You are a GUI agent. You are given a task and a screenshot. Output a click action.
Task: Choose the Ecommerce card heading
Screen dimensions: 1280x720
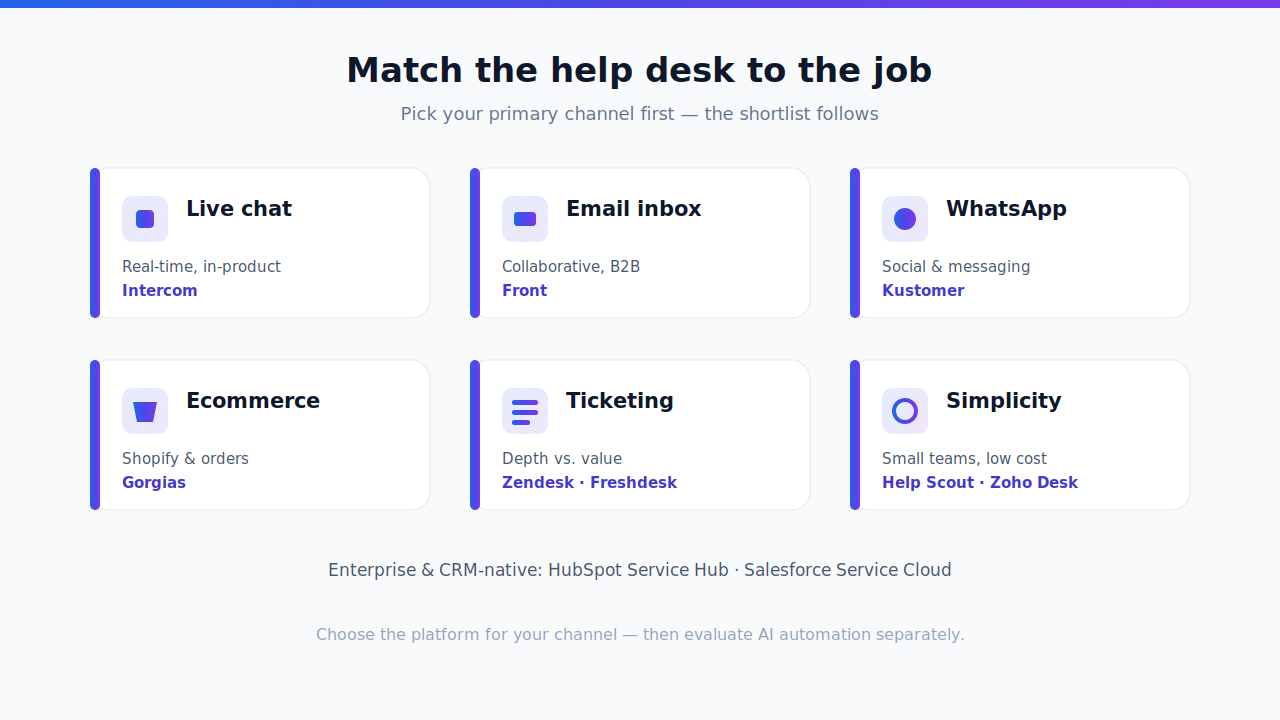point(253,401)
